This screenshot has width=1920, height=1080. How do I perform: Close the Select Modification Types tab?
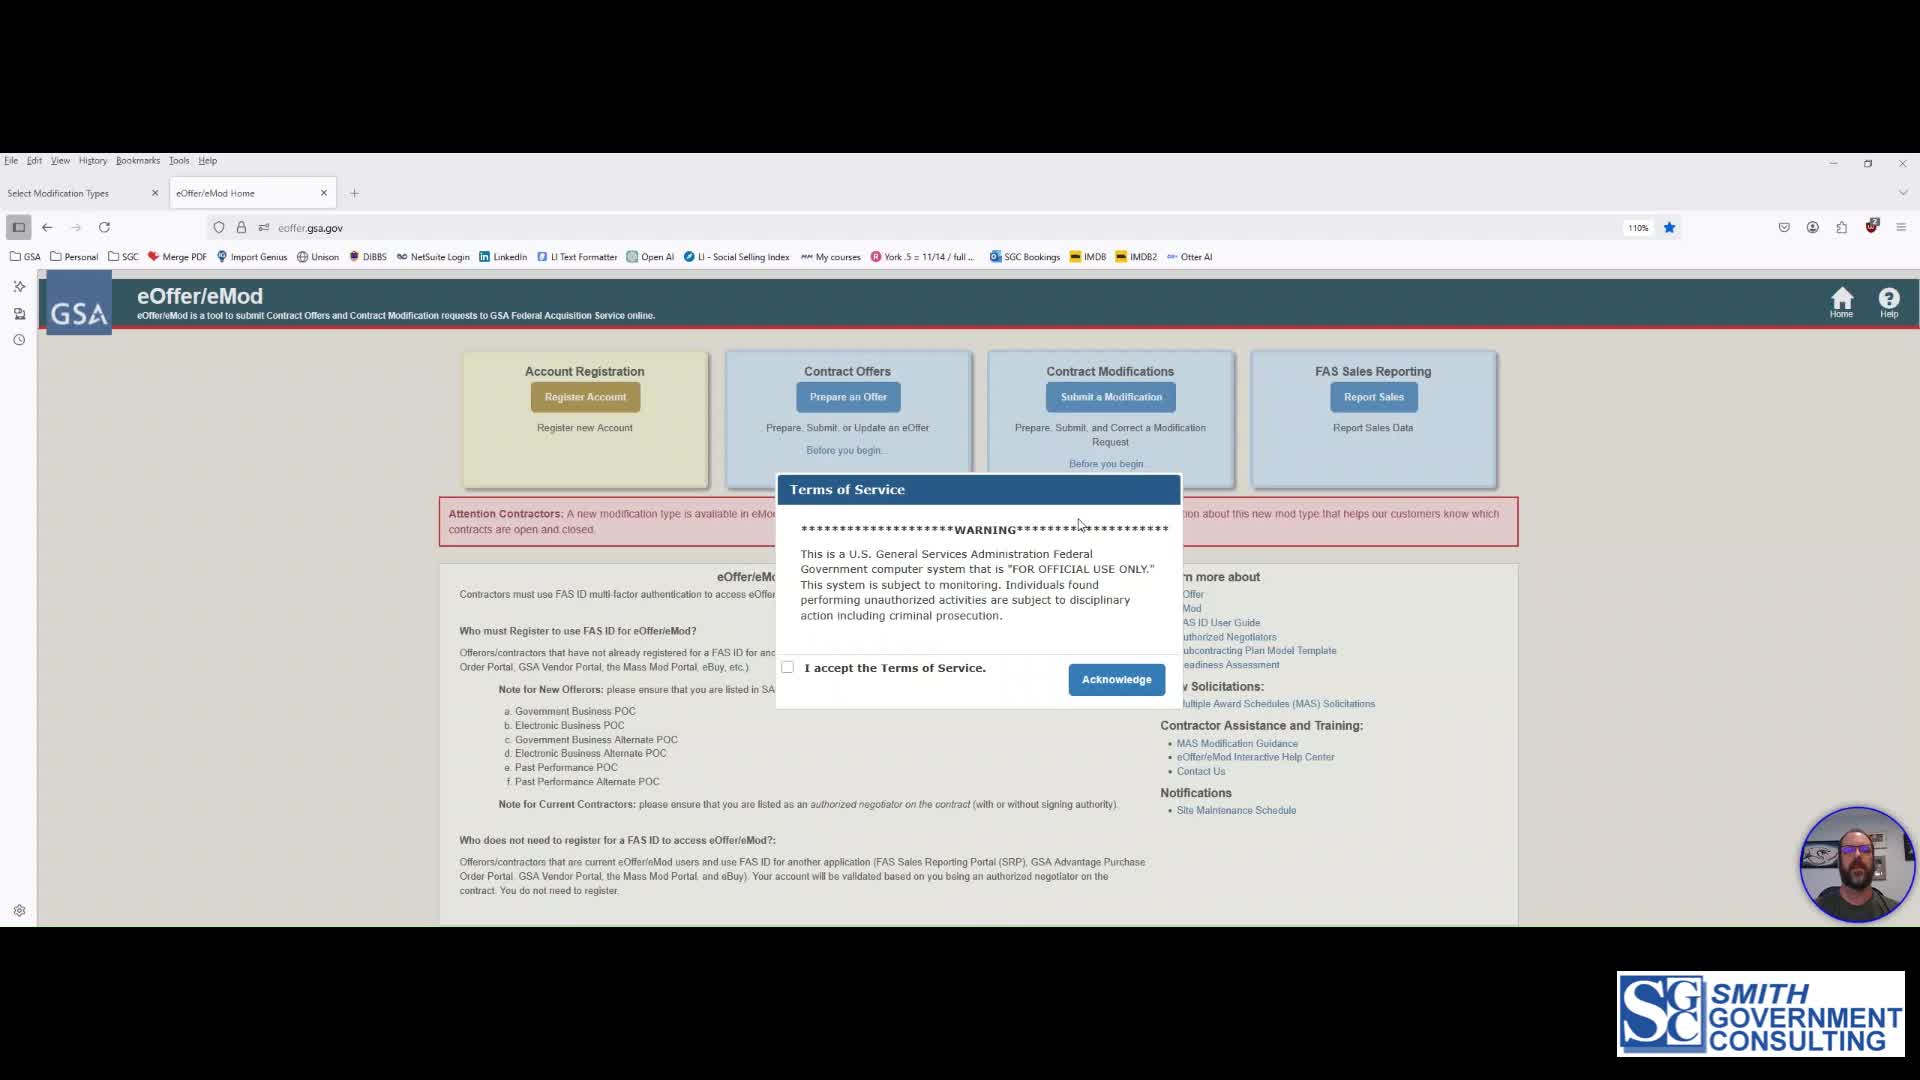coord(155,193)
